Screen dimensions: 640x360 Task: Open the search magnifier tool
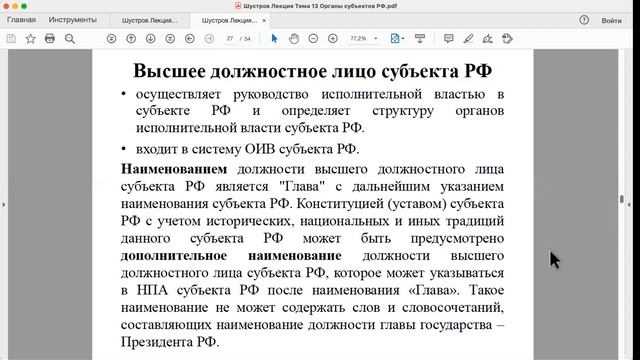(70, 39)
